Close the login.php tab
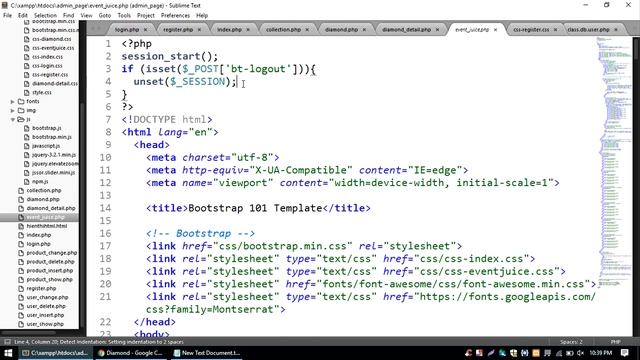Screen dimensions: 640x360 146,30
